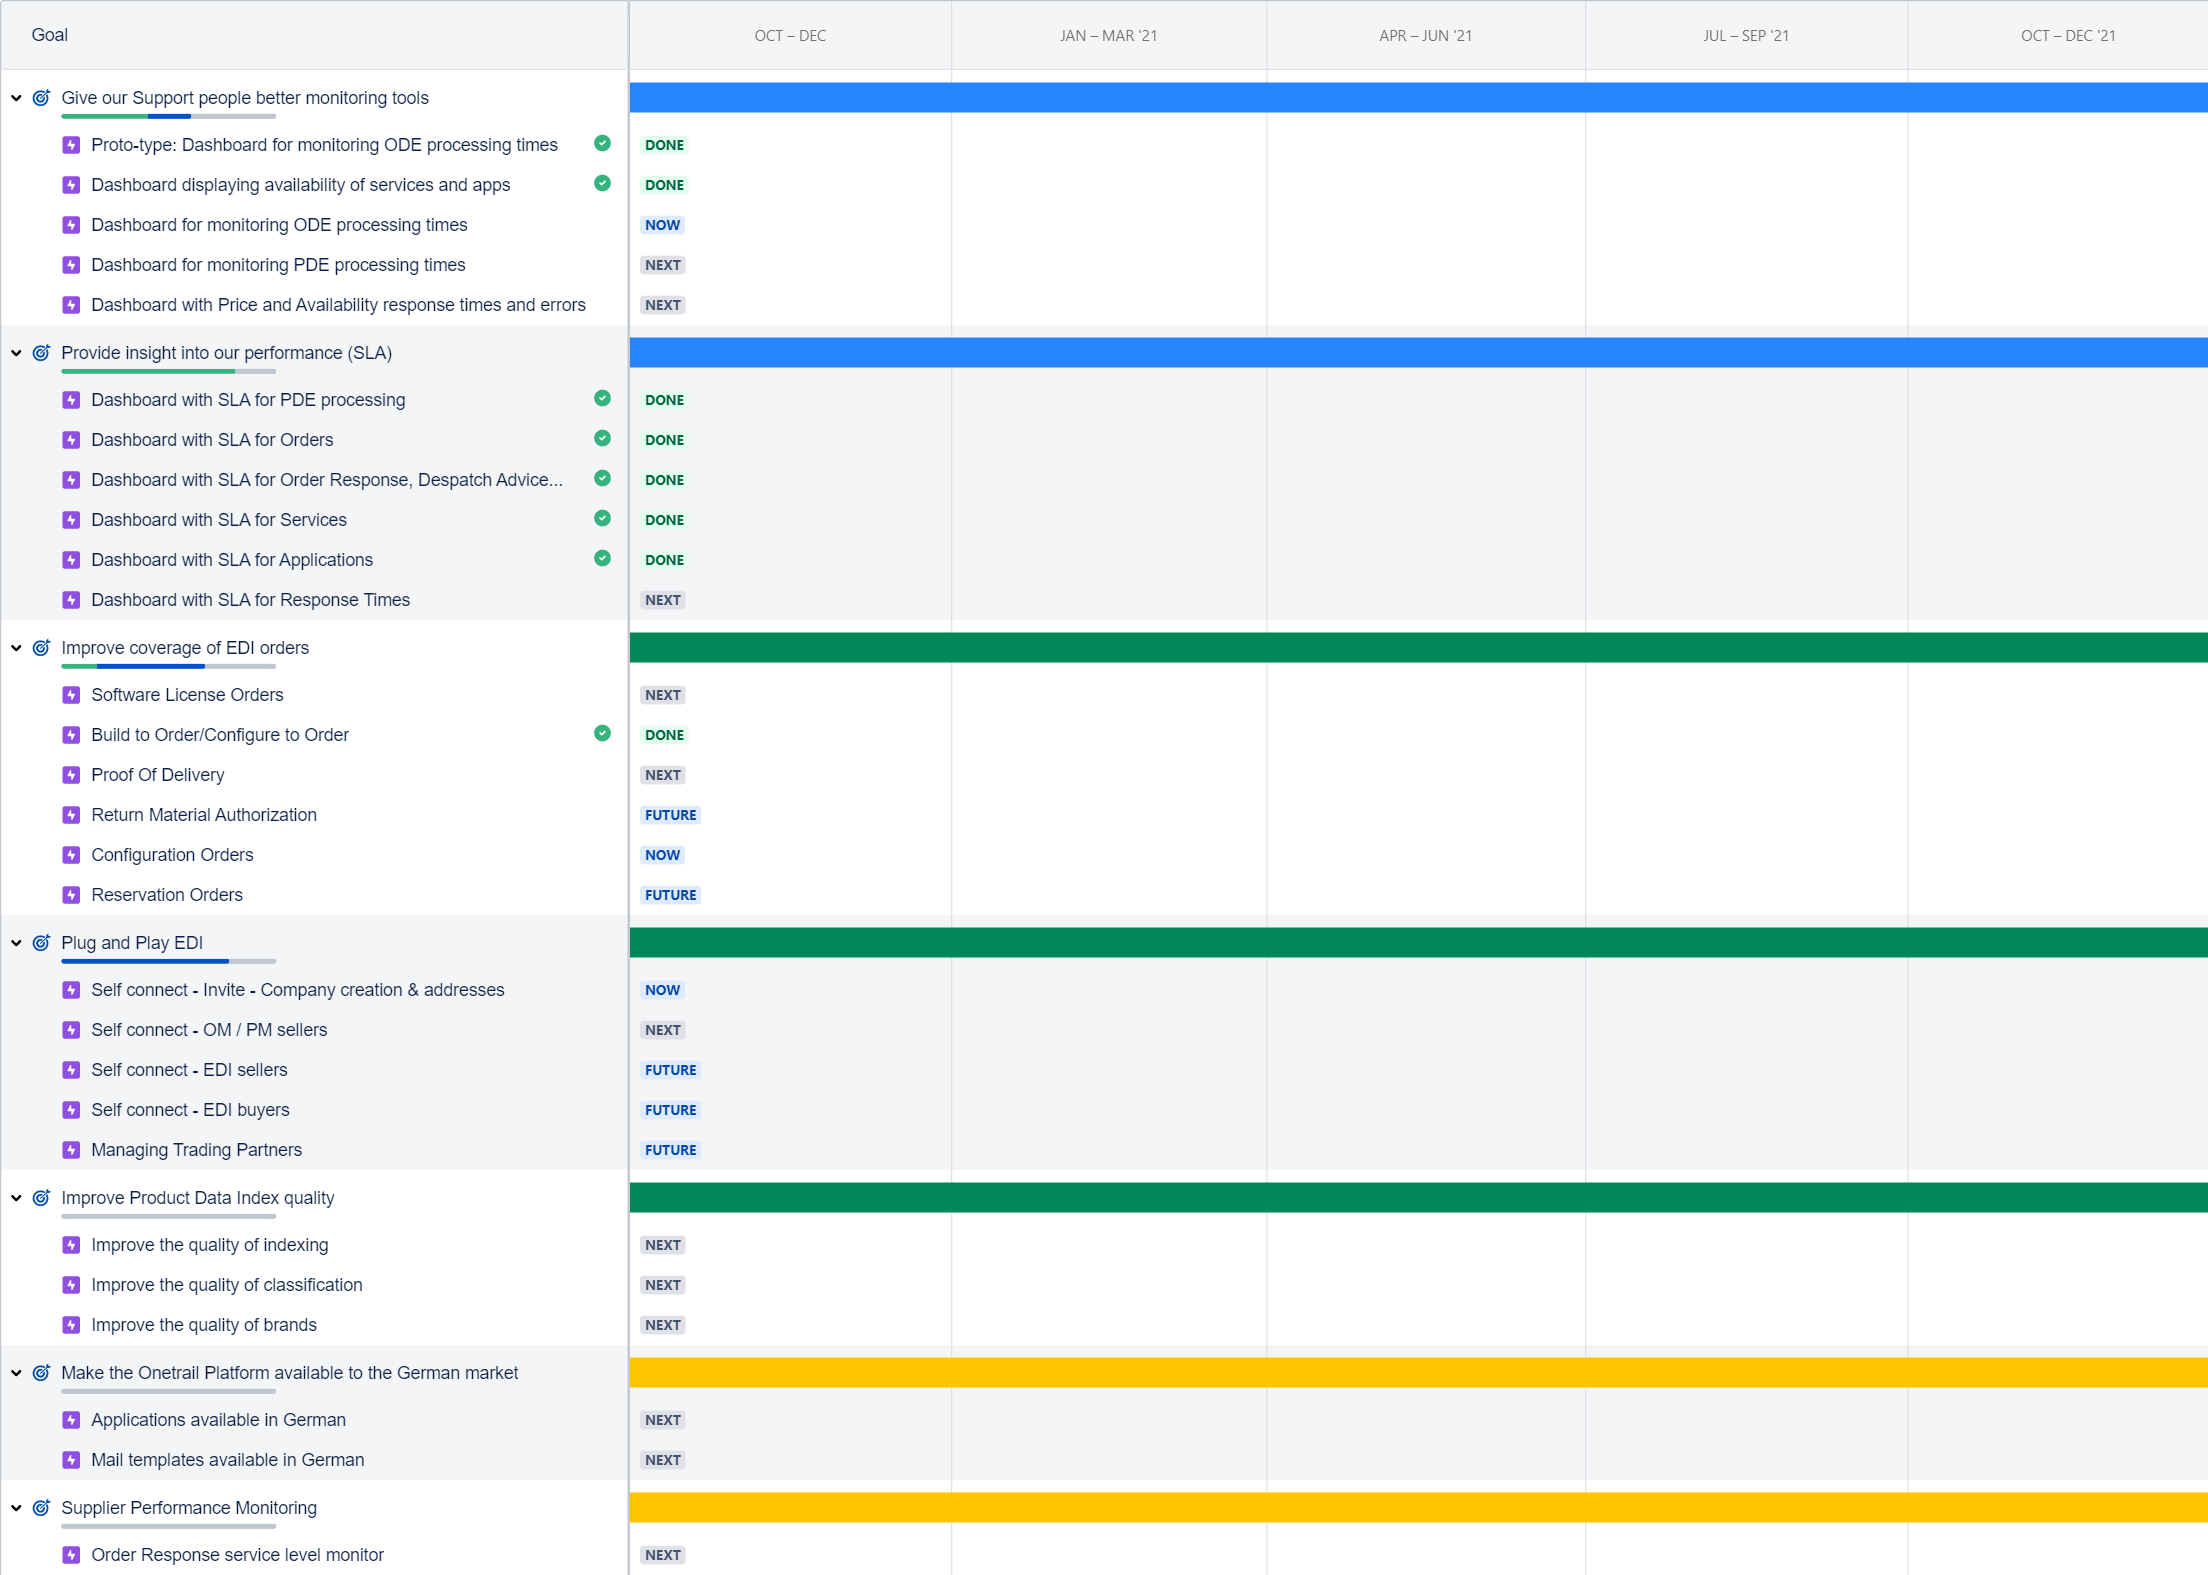Click goal target icon beside Plug and Play EDI
Image resolution: width=2208 pixels, height=1575 pixels.
pos(41,943)
